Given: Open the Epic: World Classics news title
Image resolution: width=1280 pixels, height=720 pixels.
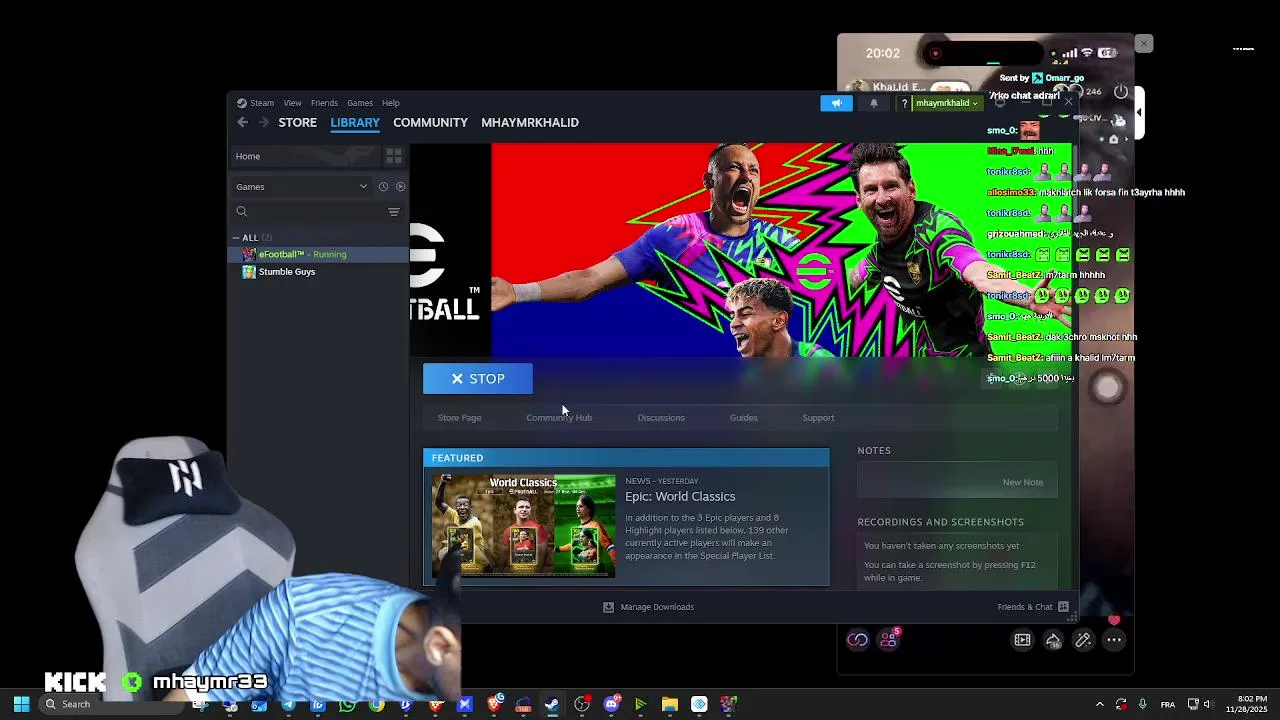Looking at the screenshot, I should tap(680, 497).
